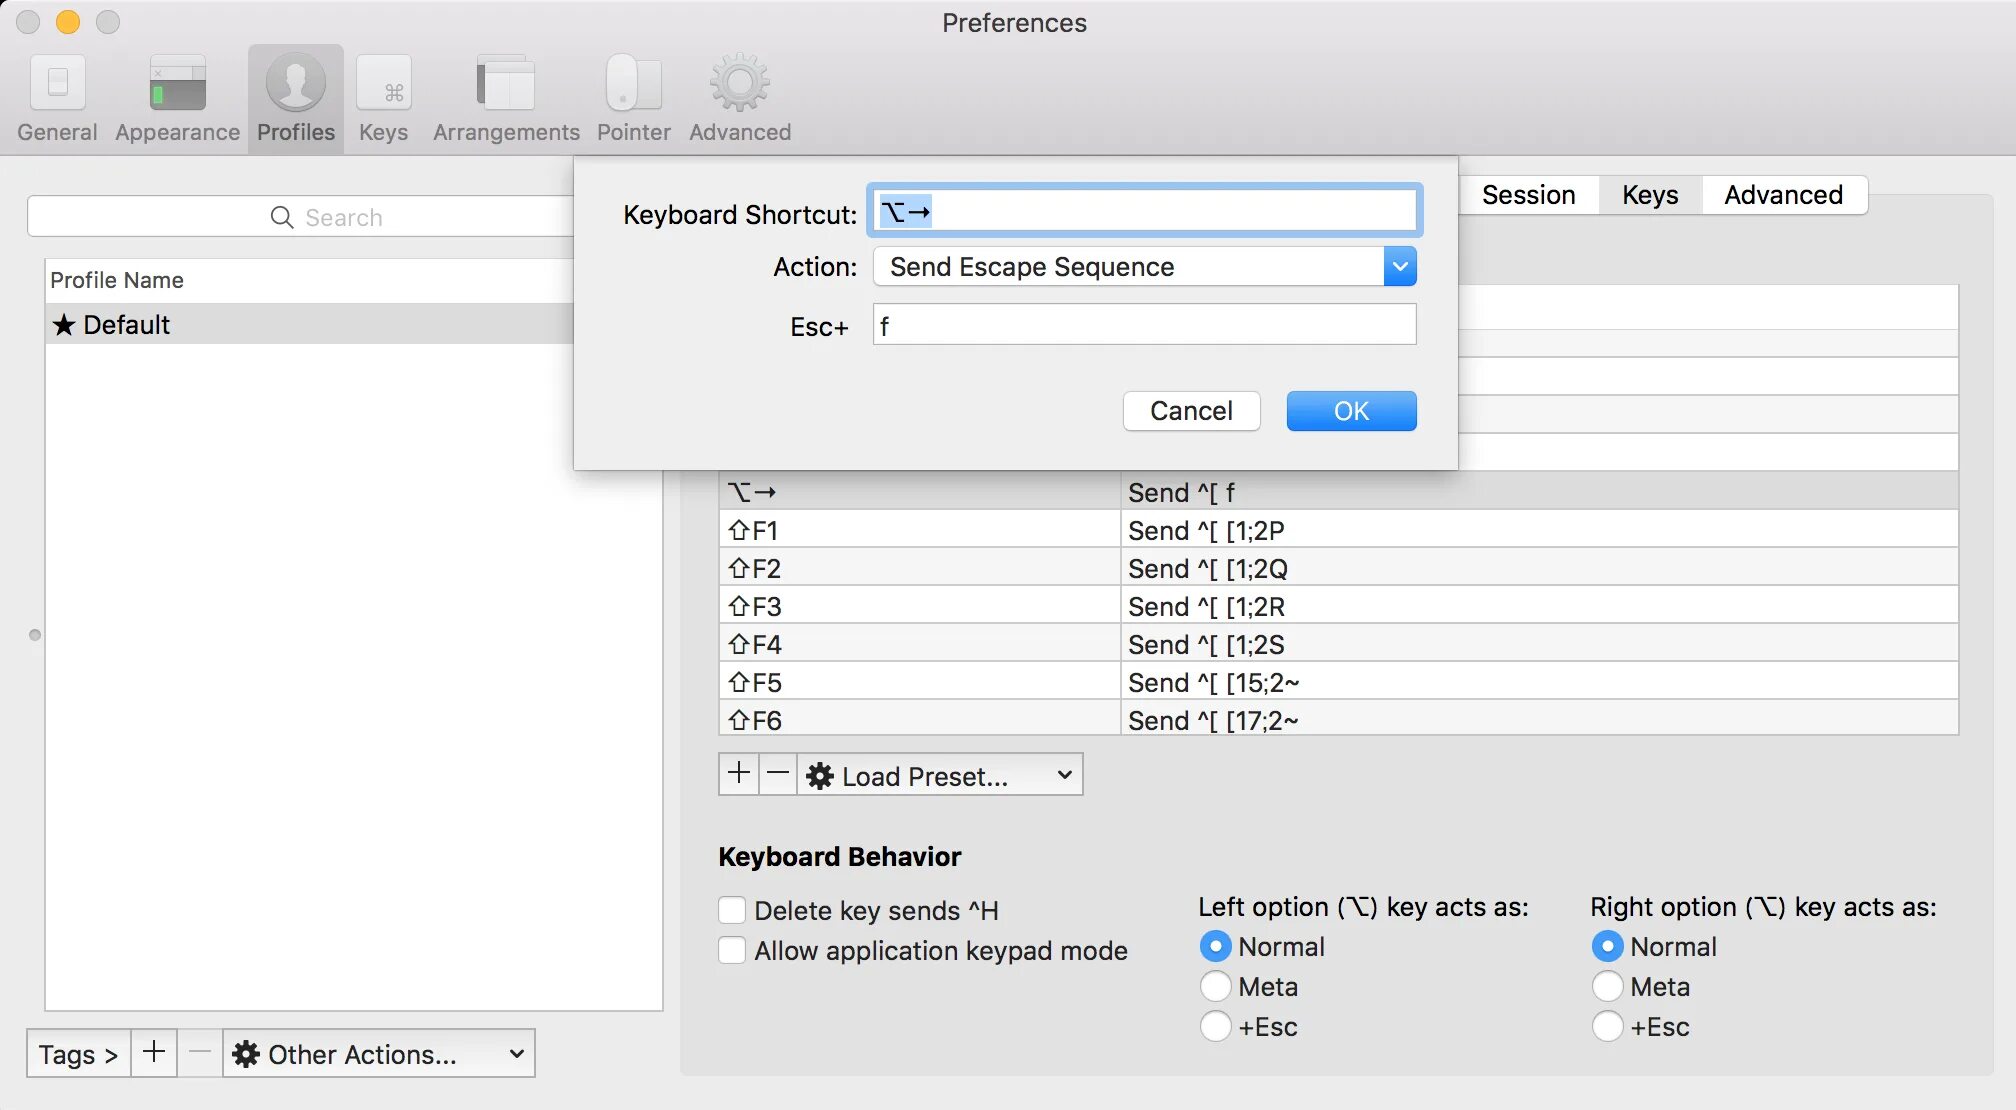Click the Send ^[ [1;2P action cell
The image size is (2016, 1110).
pos(1540,530)
